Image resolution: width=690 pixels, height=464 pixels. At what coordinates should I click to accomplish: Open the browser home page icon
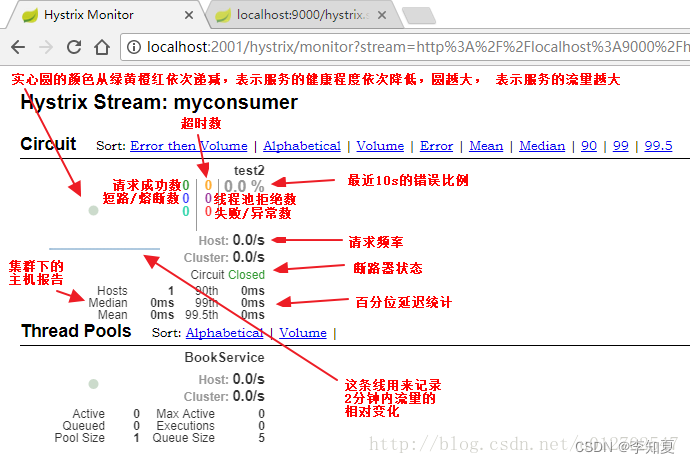click(102, 47)
